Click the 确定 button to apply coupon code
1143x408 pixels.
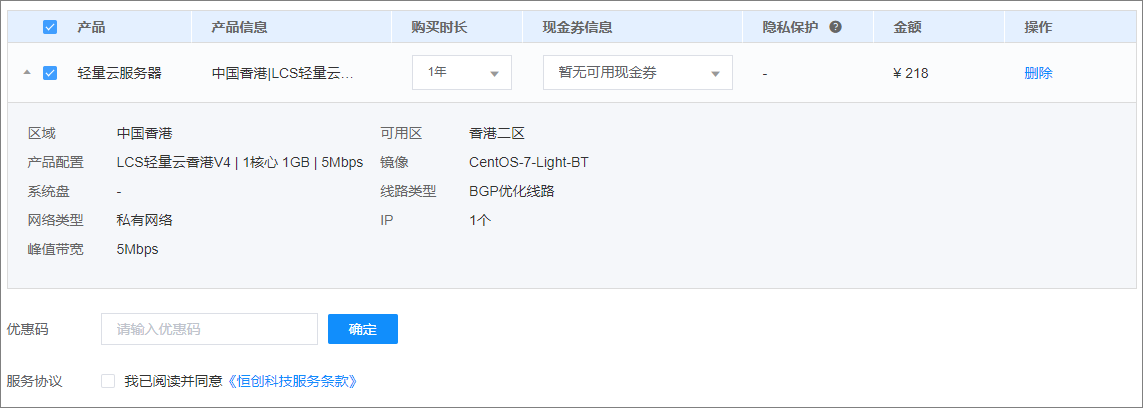coord(363,329)
